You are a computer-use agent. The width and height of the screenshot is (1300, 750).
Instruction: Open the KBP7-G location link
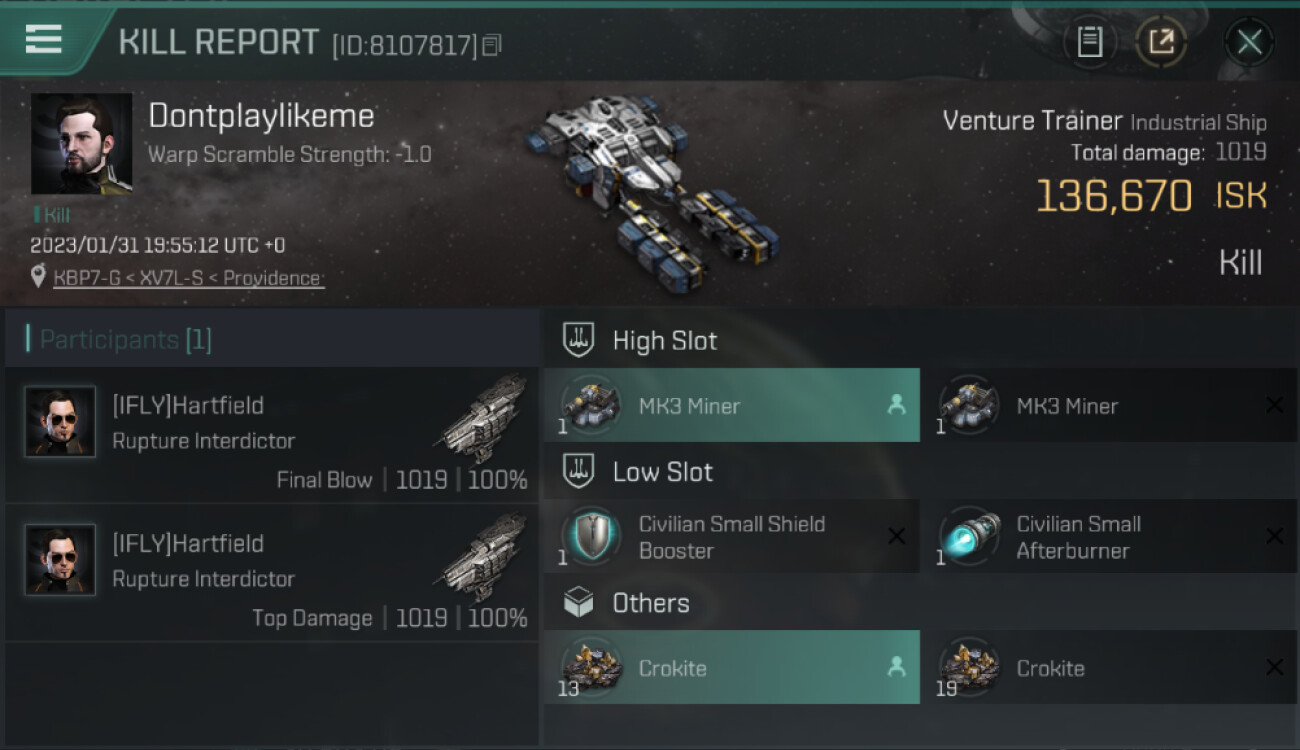click(x=188, y=278)
